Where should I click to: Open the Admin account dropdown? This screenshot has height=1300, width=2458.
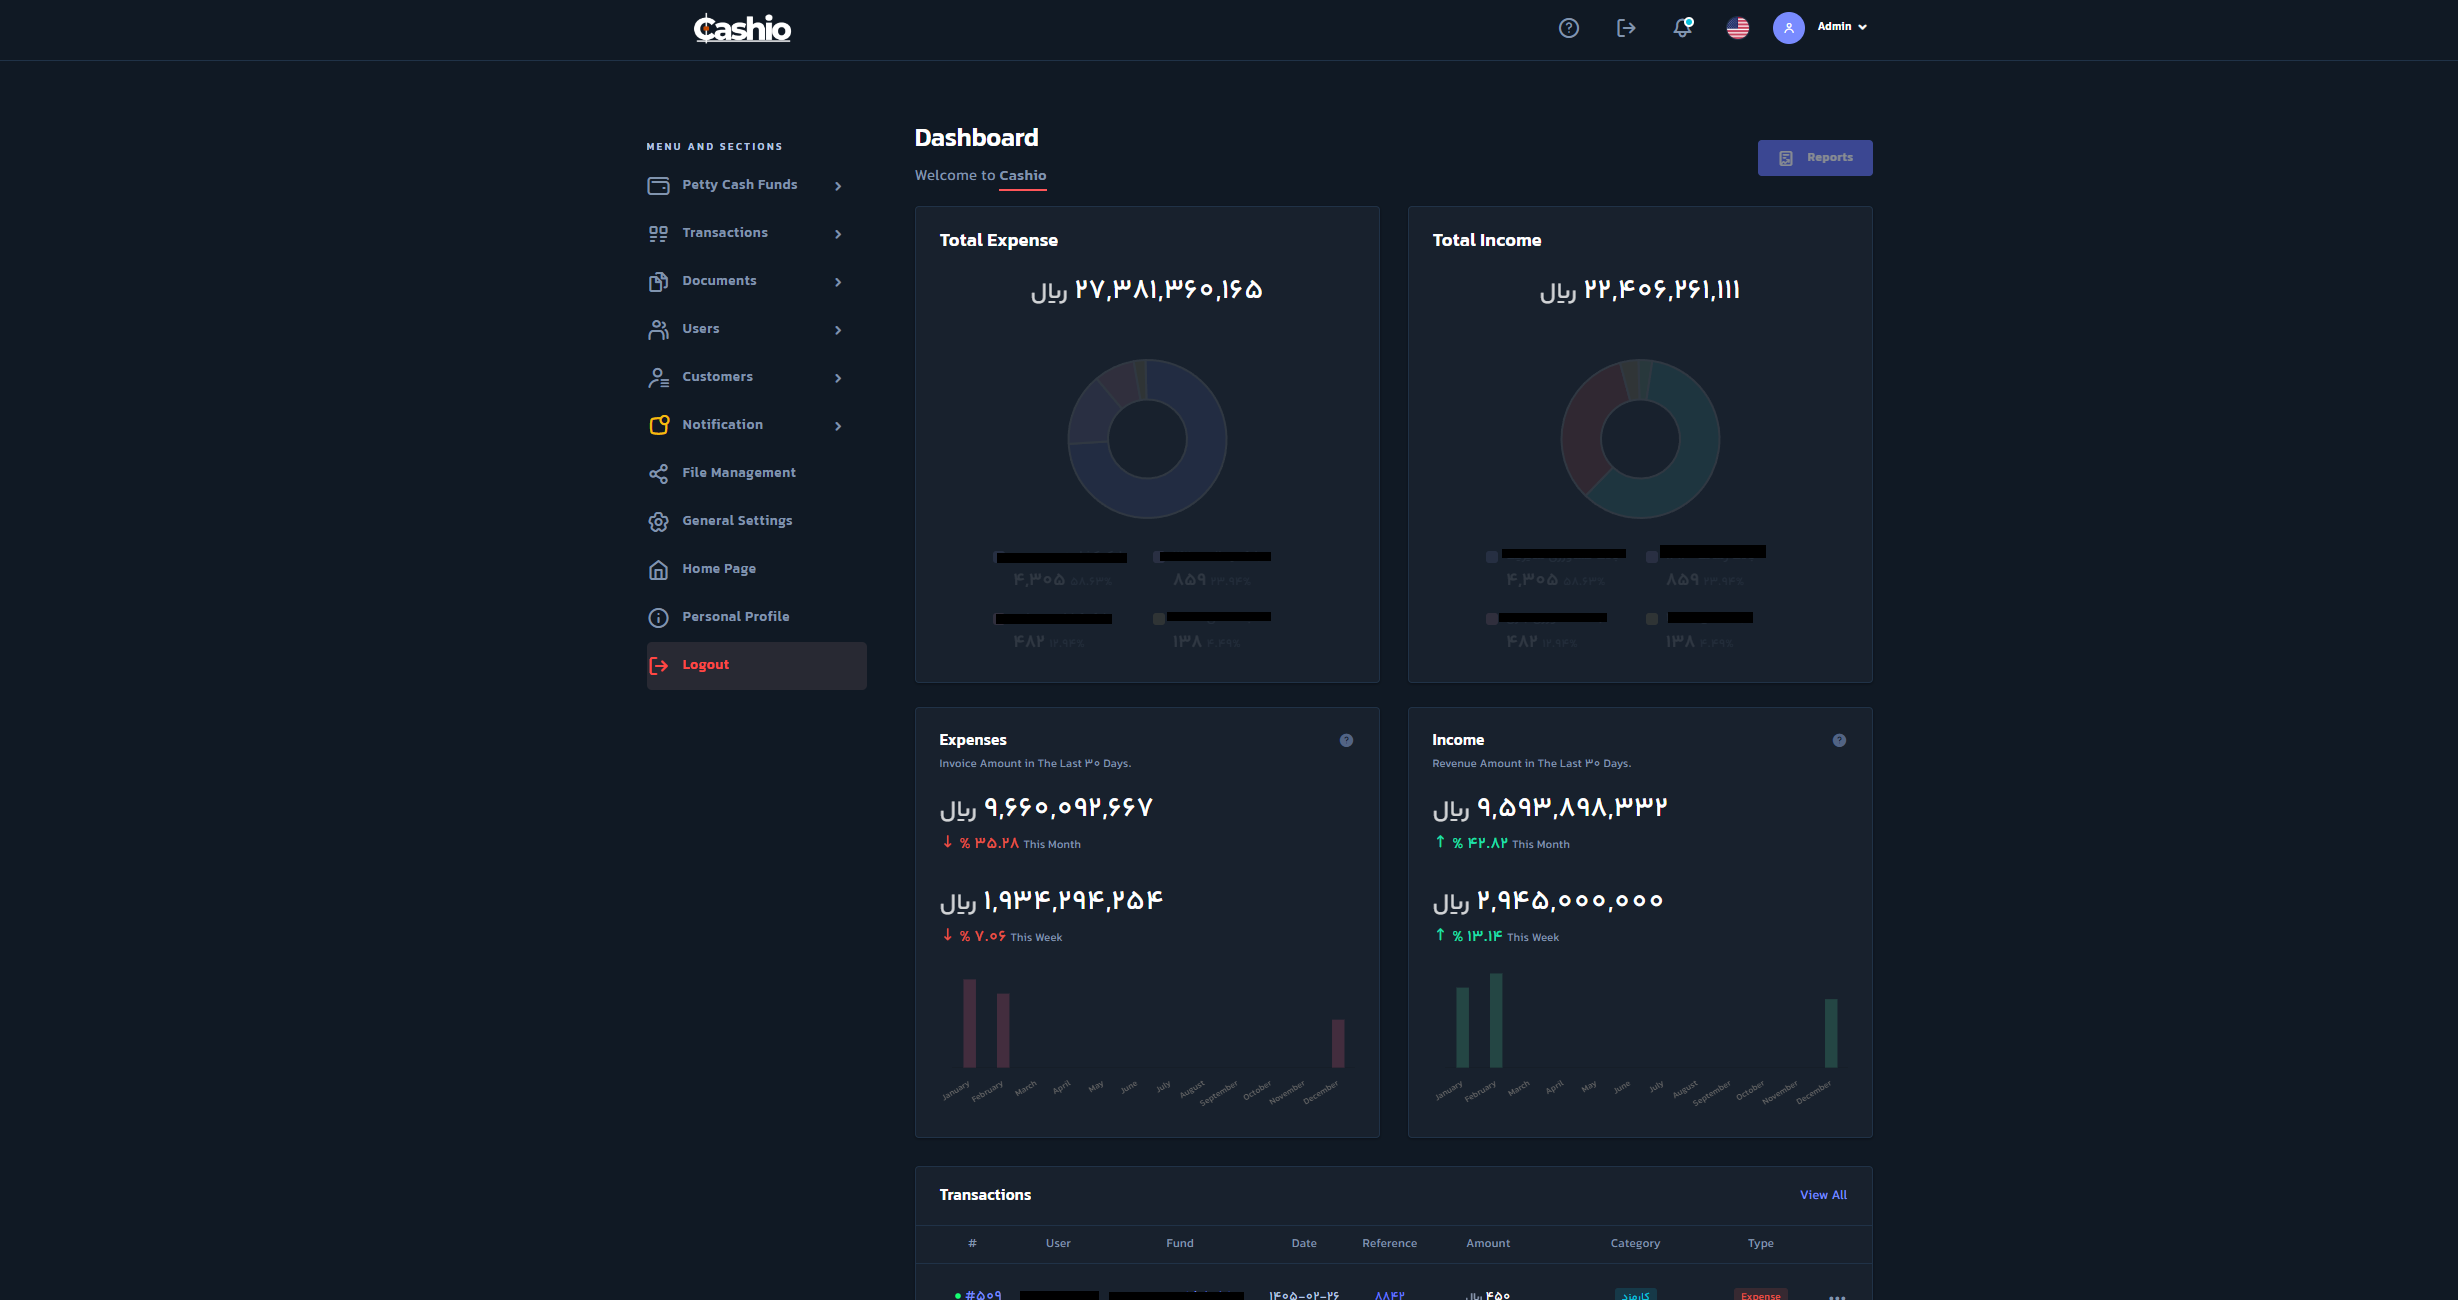click(1842, 27)
